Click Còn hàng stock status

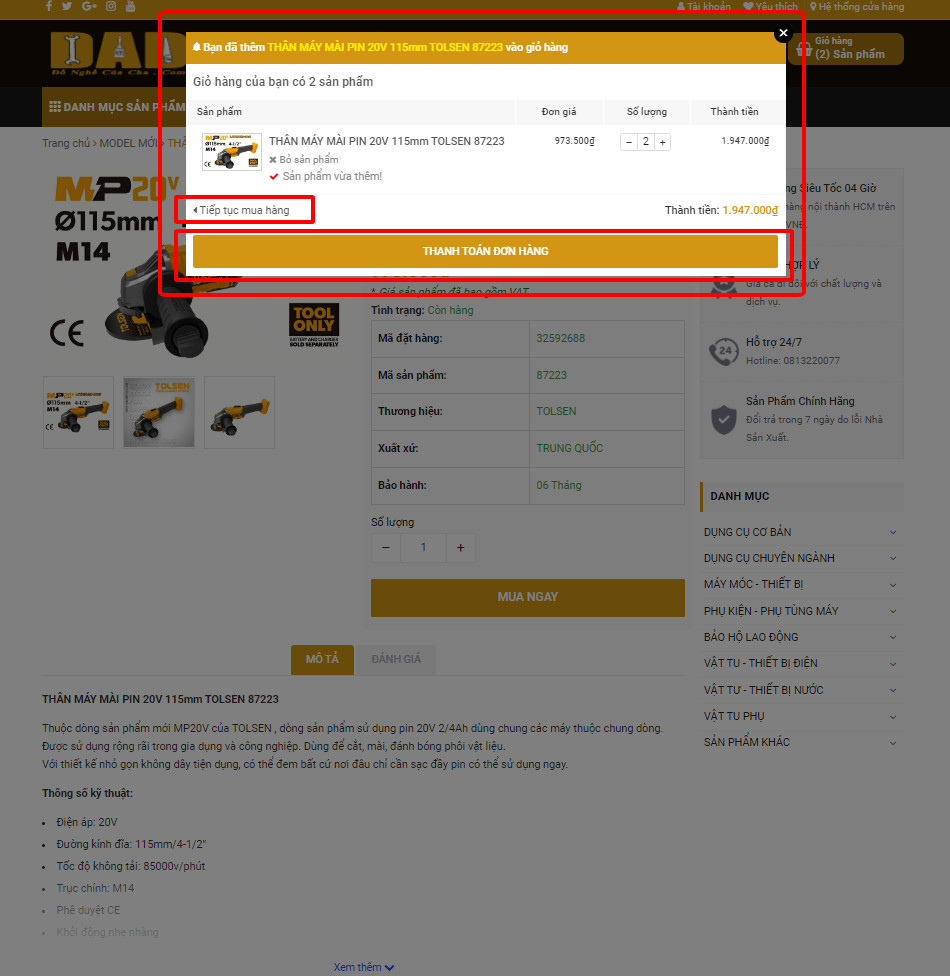pyautogui.click(x=450, y=311)
